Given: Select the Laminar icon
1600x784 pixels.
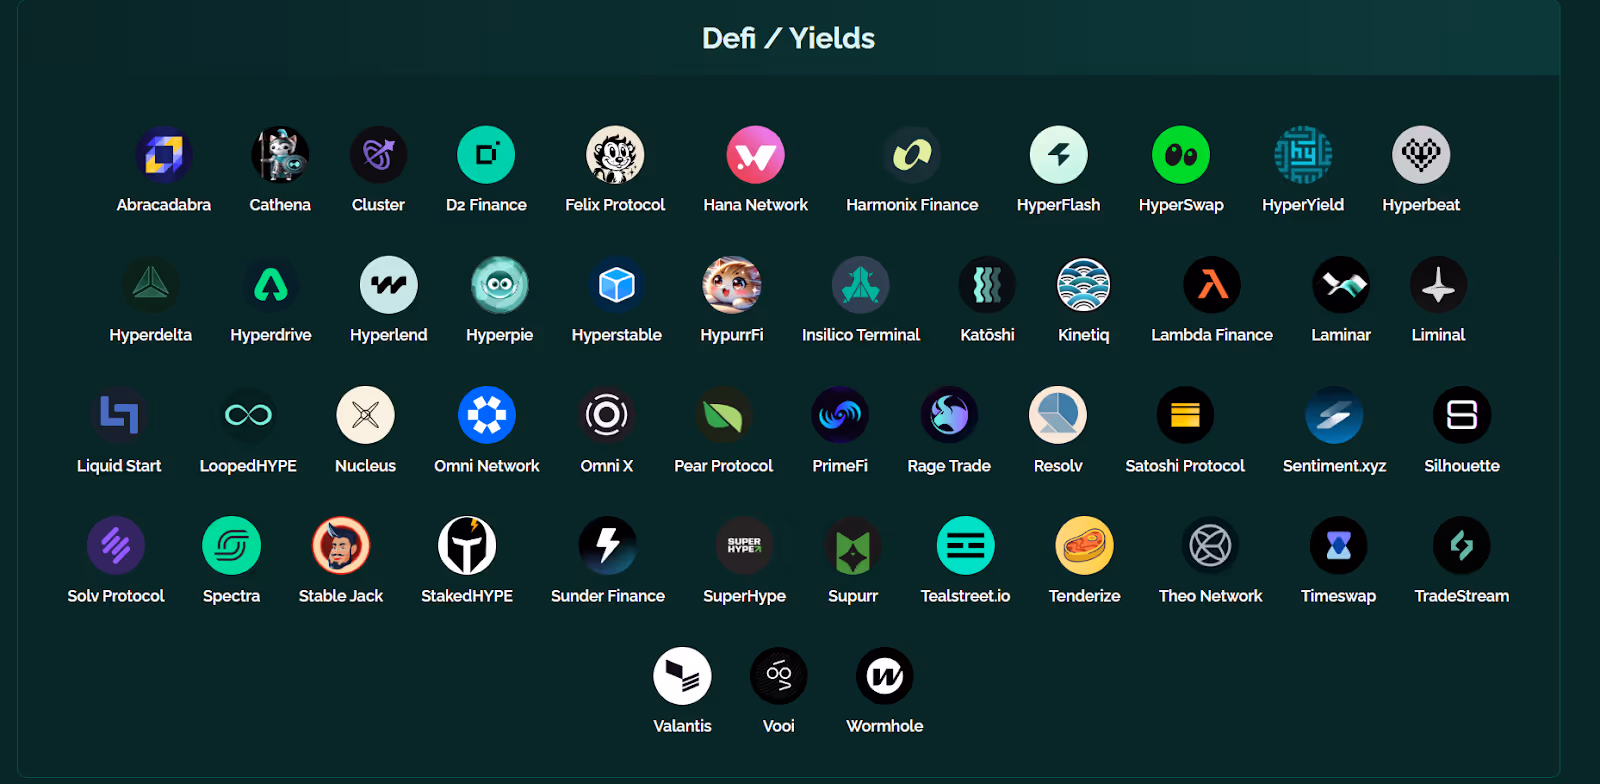Looking at the screenshot, I should coord(1341,285).
